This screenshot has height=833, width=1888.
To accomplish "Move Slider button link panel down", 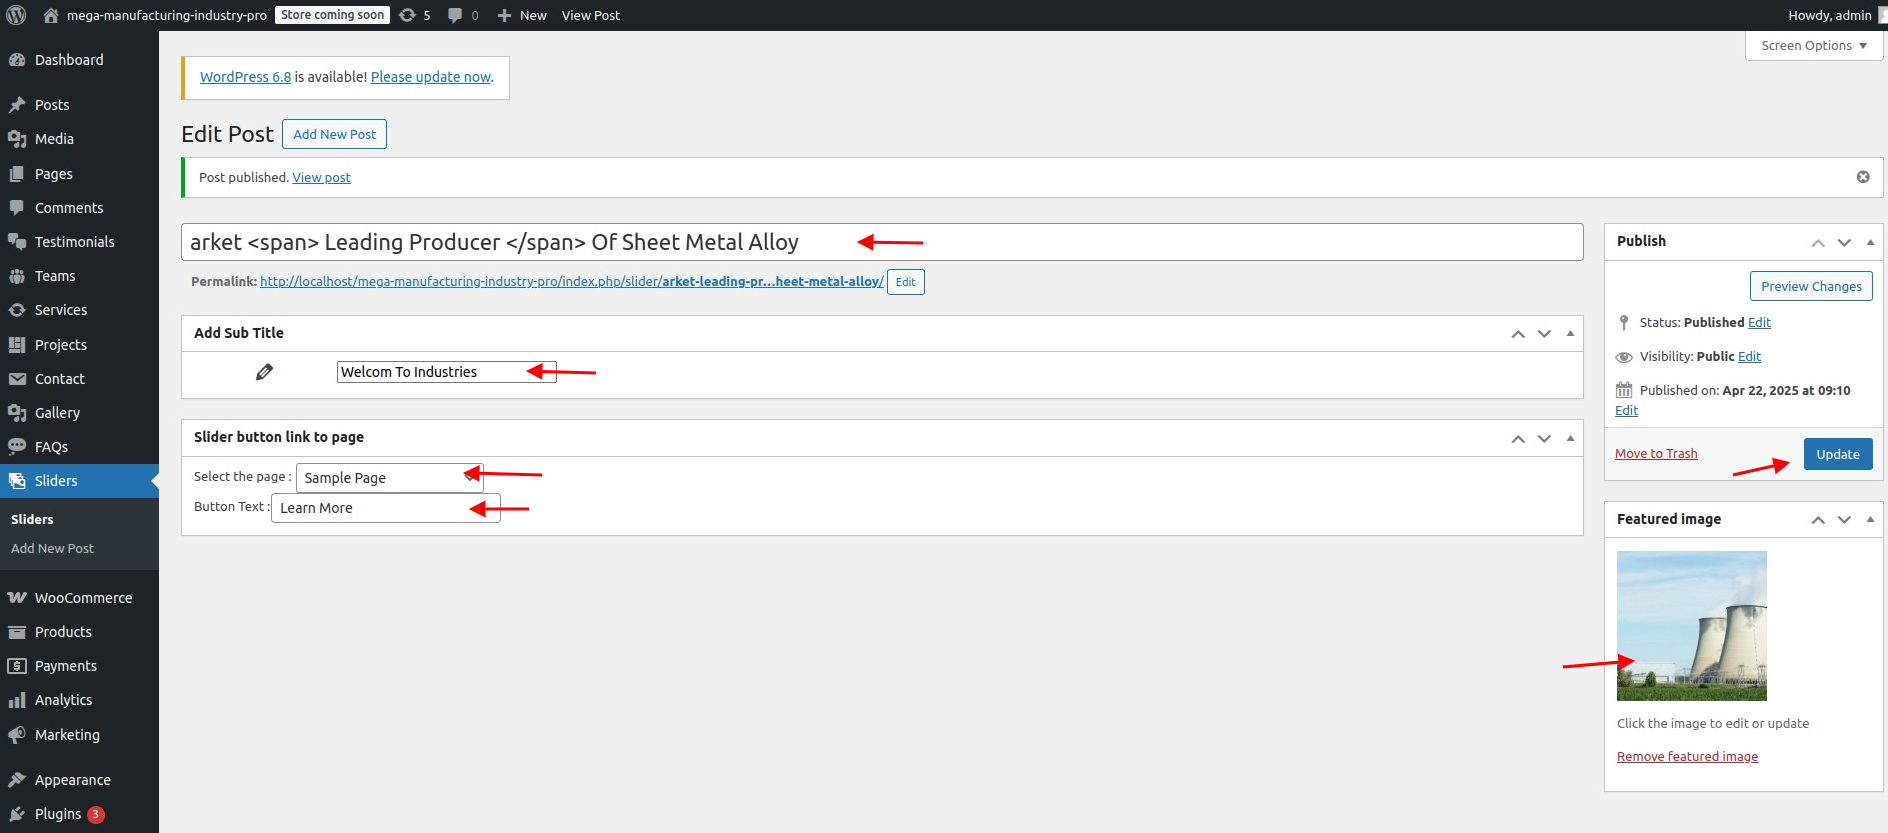I will click(1544, 438).
